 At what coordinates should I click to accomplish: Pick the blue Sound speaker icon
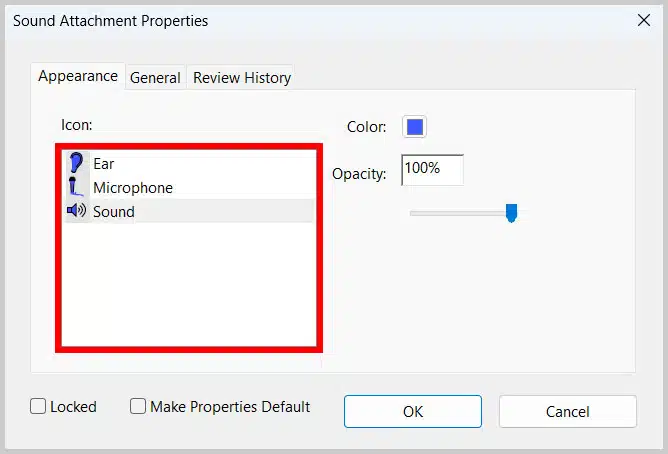point(77,211)
